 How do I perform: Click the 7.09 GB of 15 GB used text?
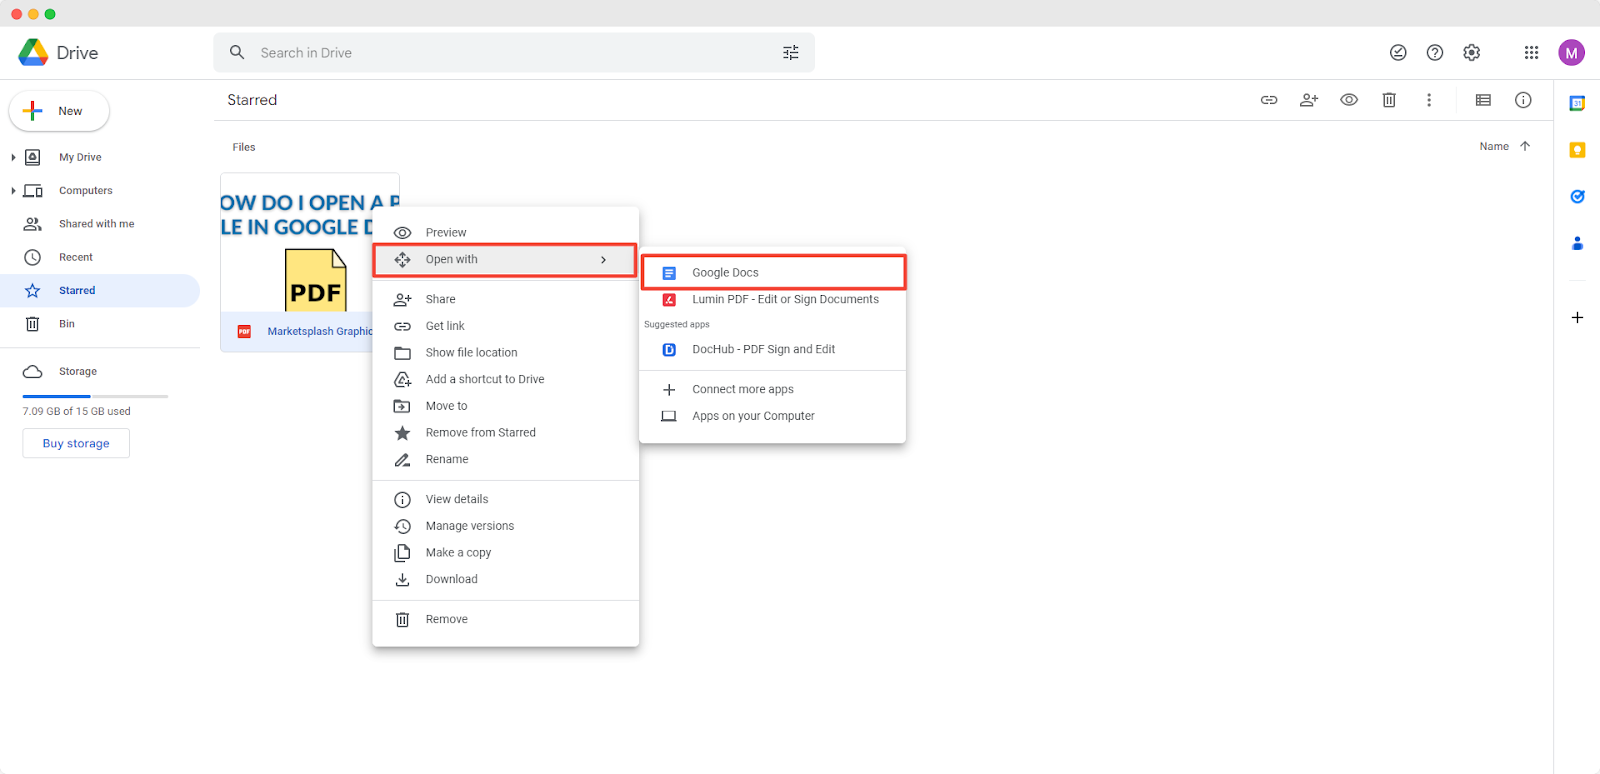[x=77, y=411]
